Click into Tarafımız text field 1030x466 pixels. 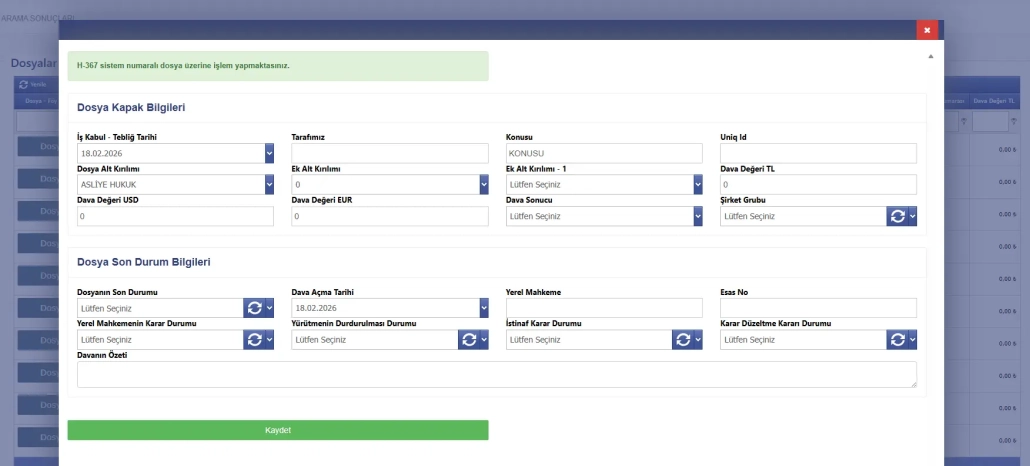click(390, 153)
